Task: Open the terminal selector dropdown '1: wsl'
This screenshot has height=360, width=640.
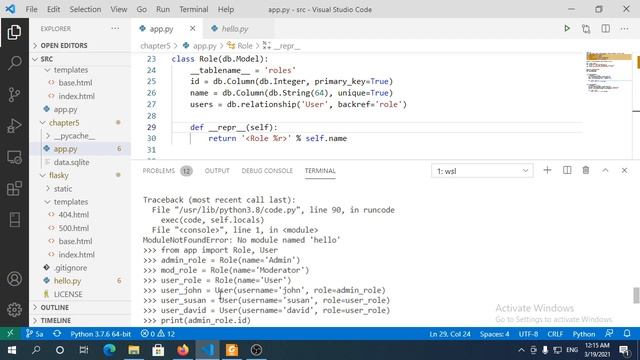Action: pos(482,171)
